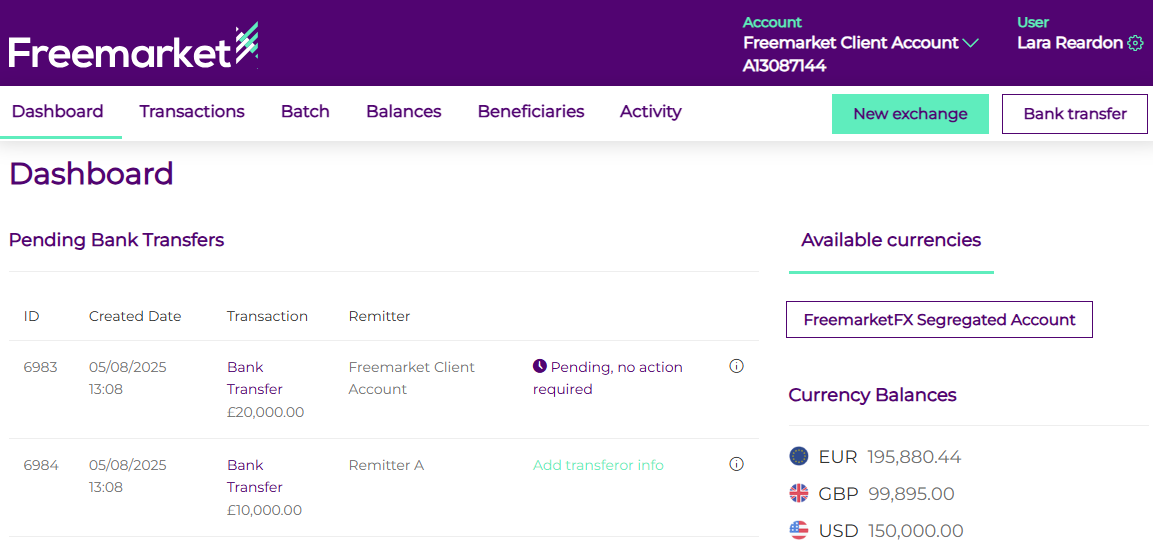Click the Bank transfer button
Viewport: 1153px width, 547px height.
tap(1075, 114)
